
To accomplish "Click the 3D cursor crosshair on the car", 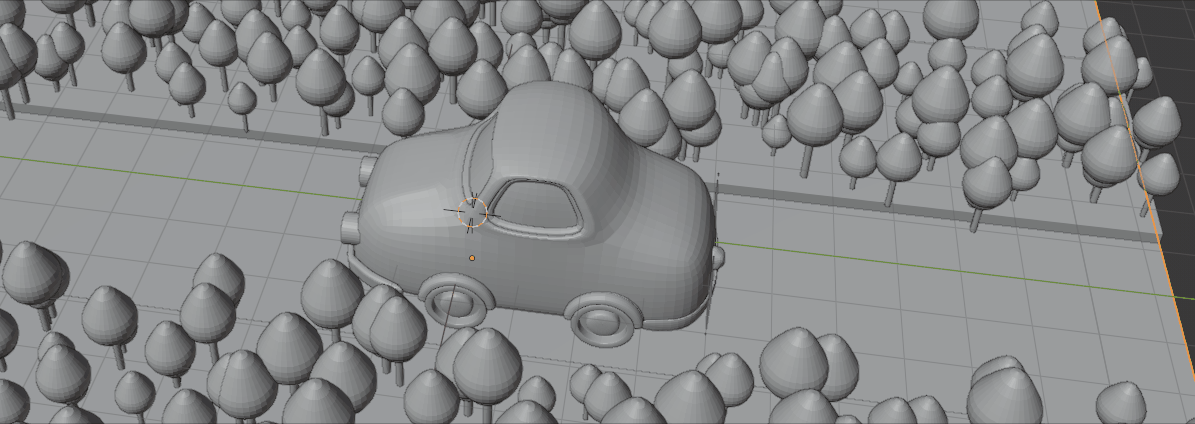I will tap(472, 212).
